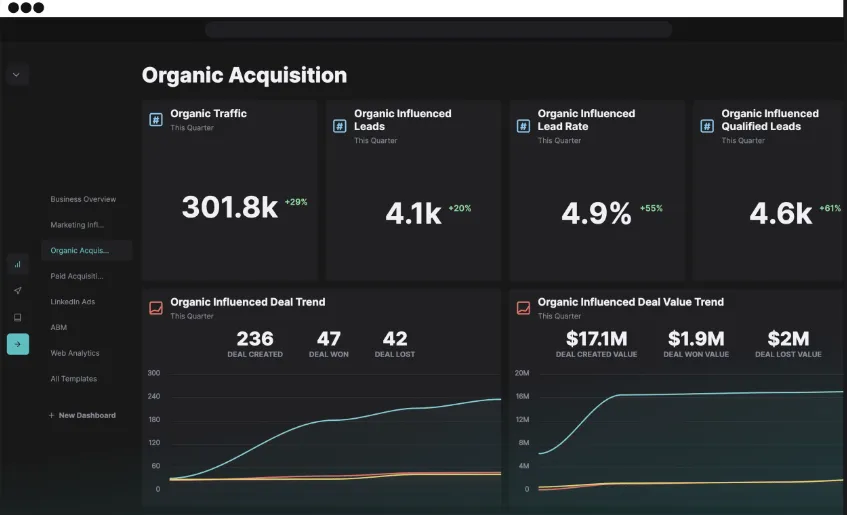Expand the chevron dropdown at top left
The image size is (847, 515).
pyautogui.click(x=17, y=75)
